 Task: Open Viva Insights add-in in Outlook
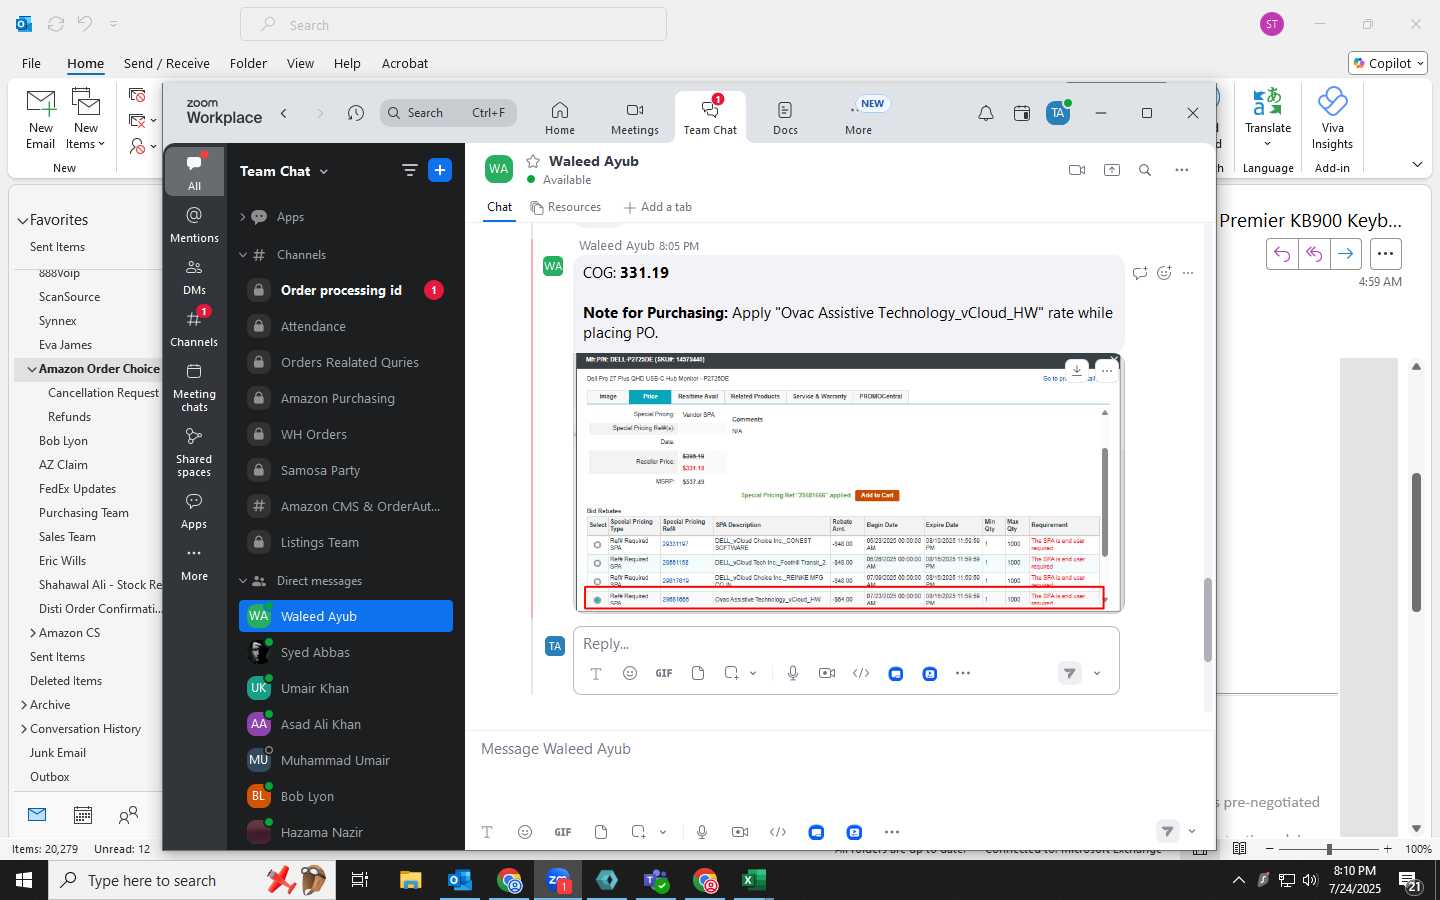click(x=1332, y=119)
